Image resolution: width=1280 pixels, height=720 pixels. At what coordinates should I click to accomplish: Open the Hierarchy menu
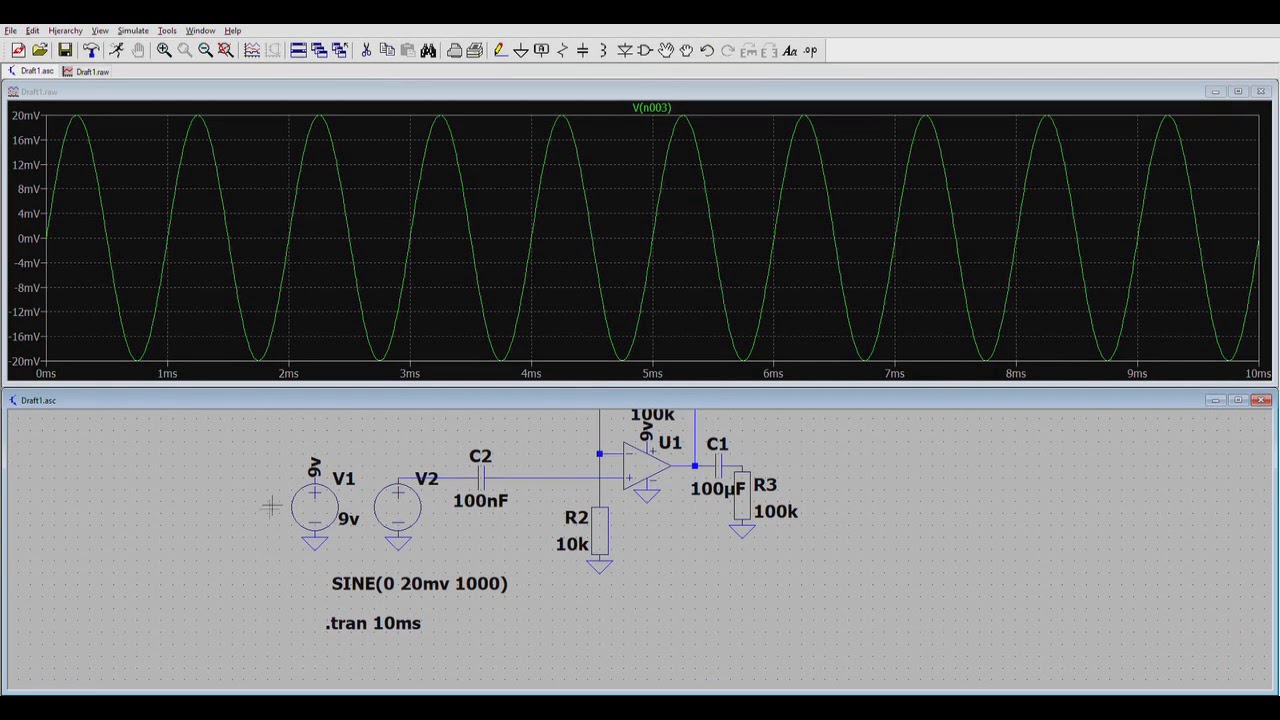coord(65,31)
